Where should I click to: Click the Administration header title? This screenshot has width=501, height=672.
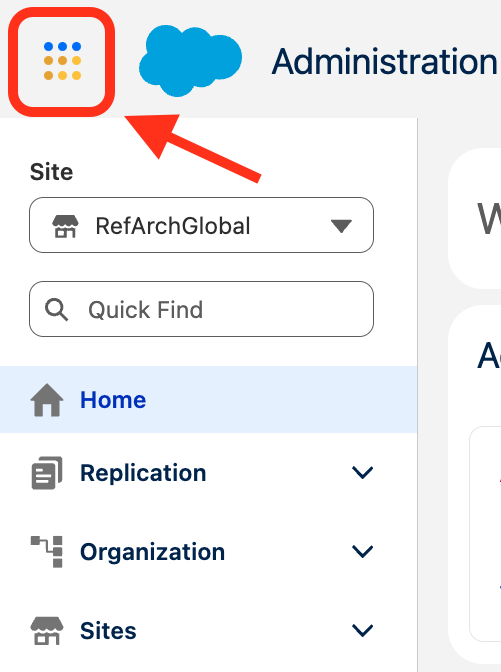[x=384, y=62]
